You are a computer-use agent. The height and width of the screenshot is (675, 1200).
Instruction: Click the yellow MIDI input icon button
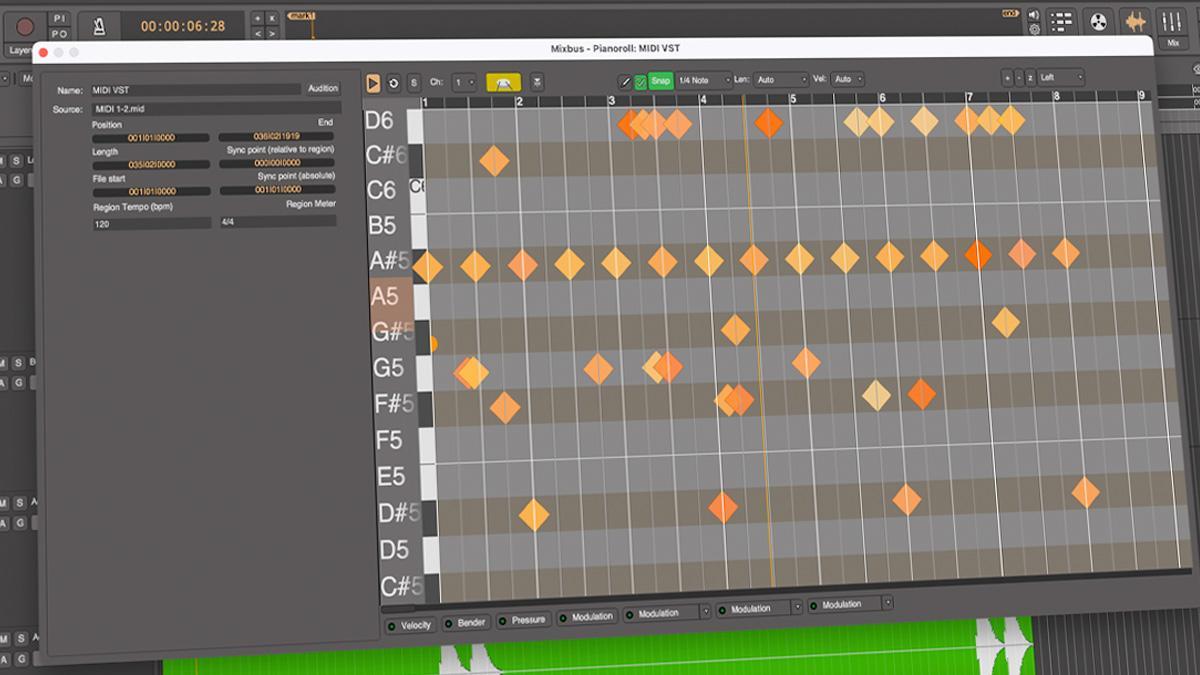pyautogui.click(x=503, y=83)
